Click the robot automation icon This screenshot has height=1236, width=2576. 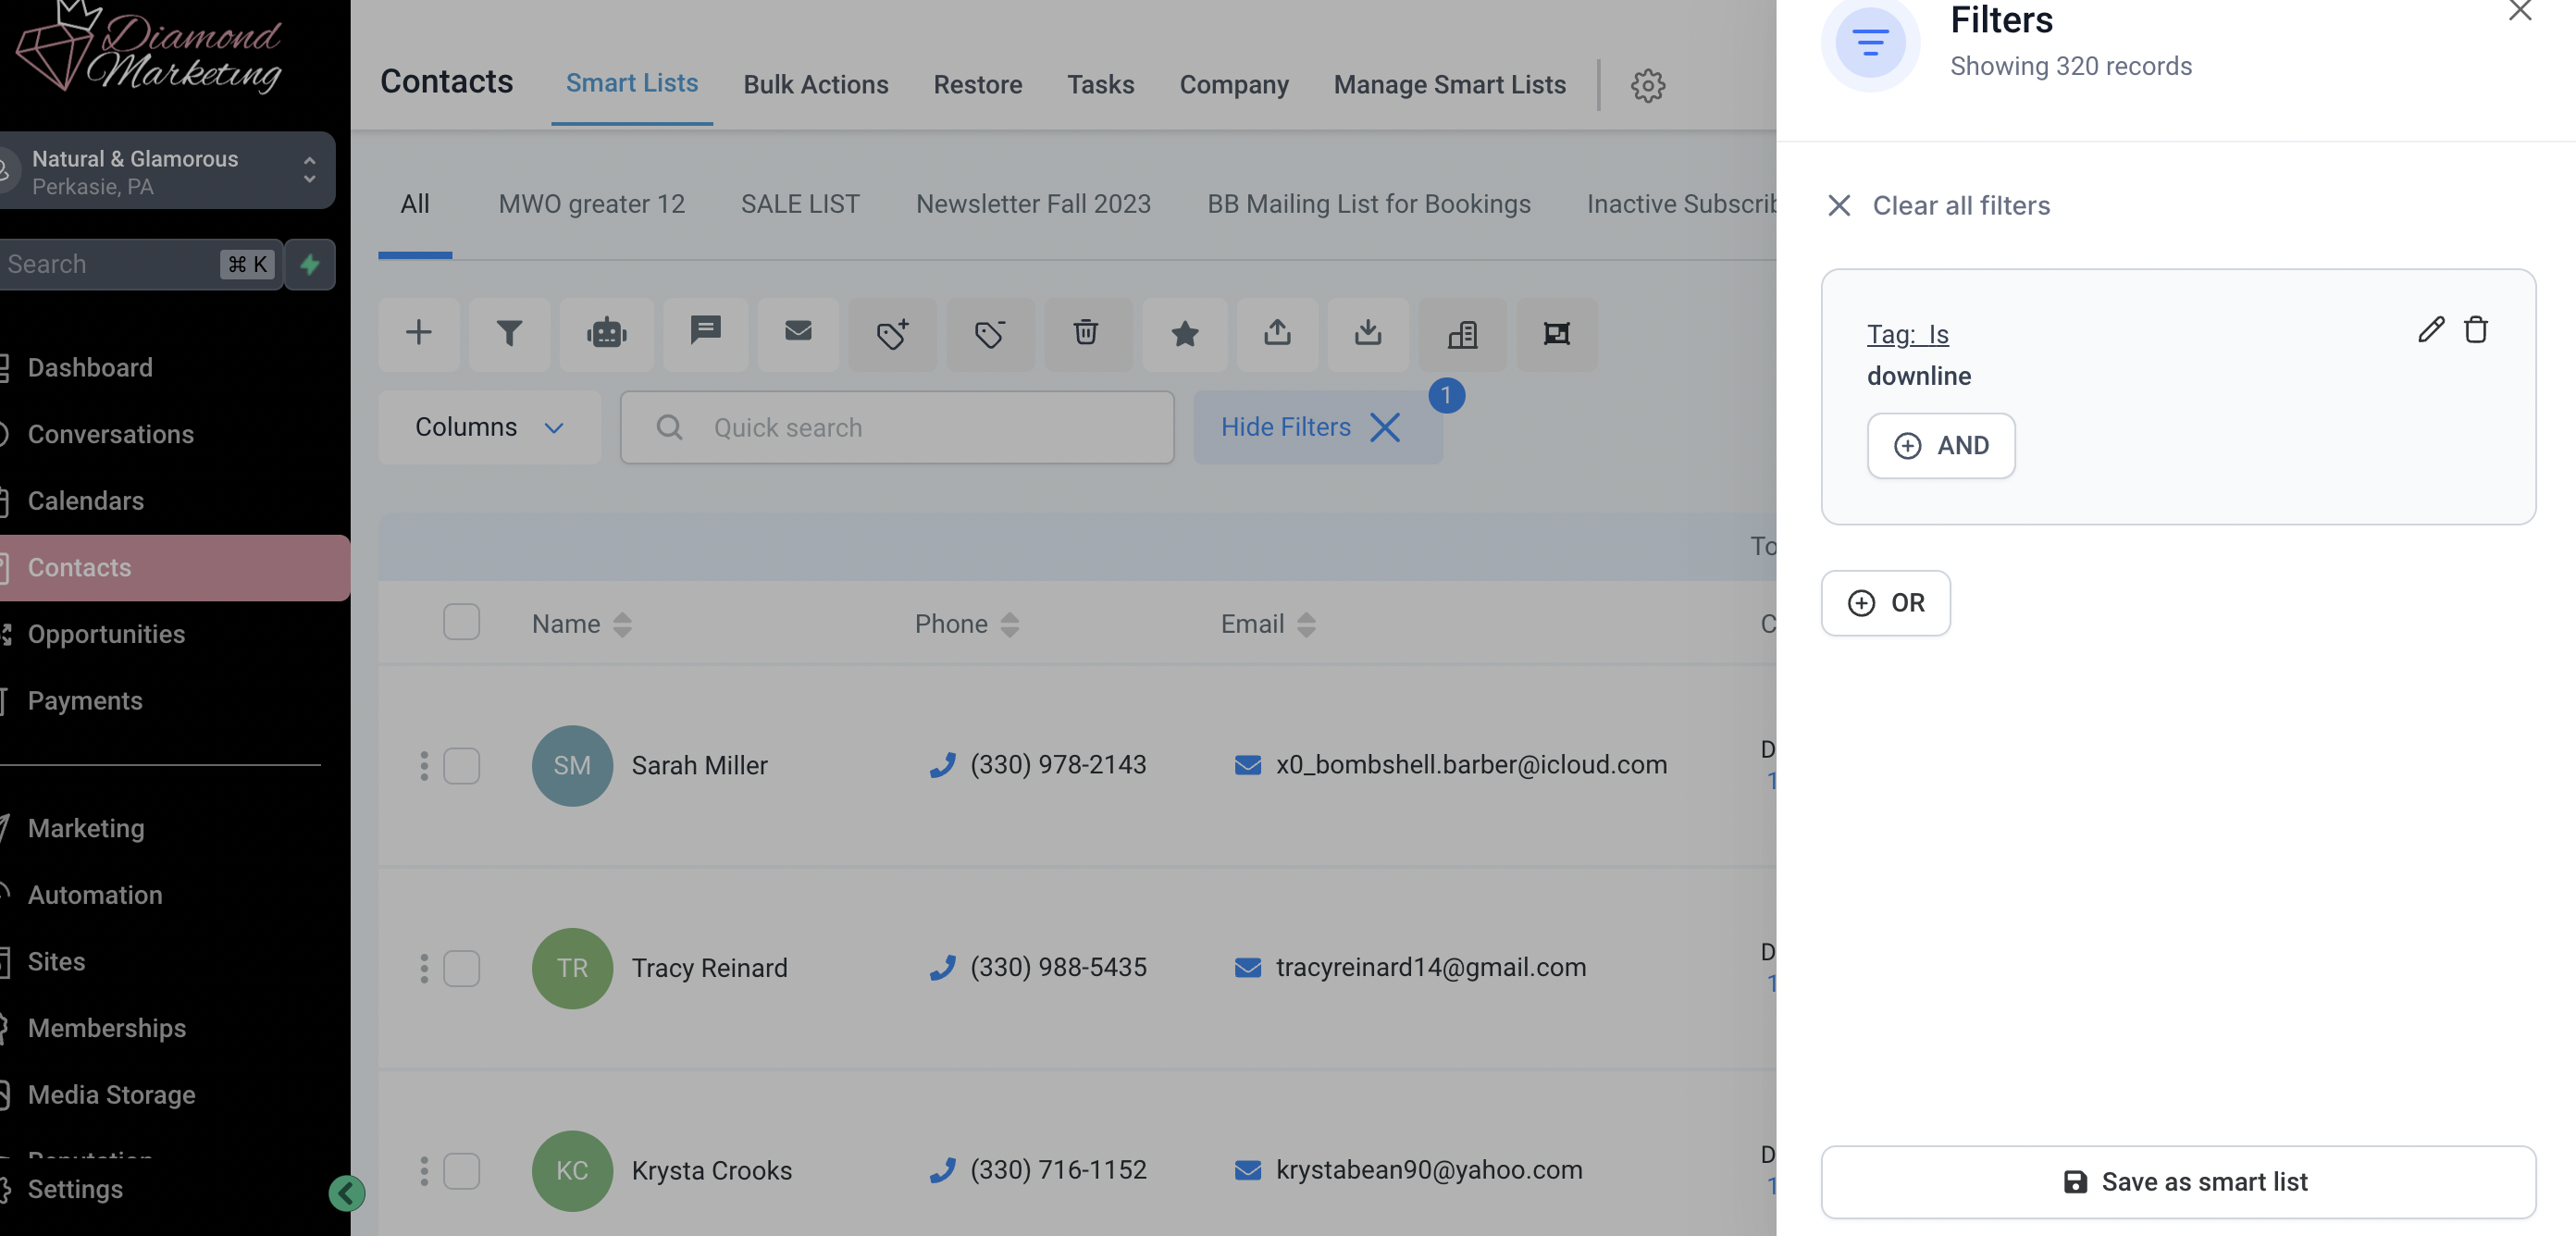tap(606, 333)
